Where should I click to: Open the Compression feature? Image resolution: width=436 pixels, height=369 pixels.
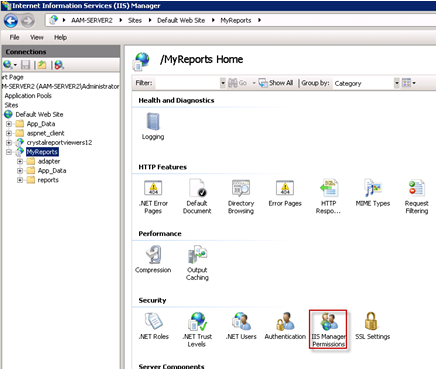(153, 260)
